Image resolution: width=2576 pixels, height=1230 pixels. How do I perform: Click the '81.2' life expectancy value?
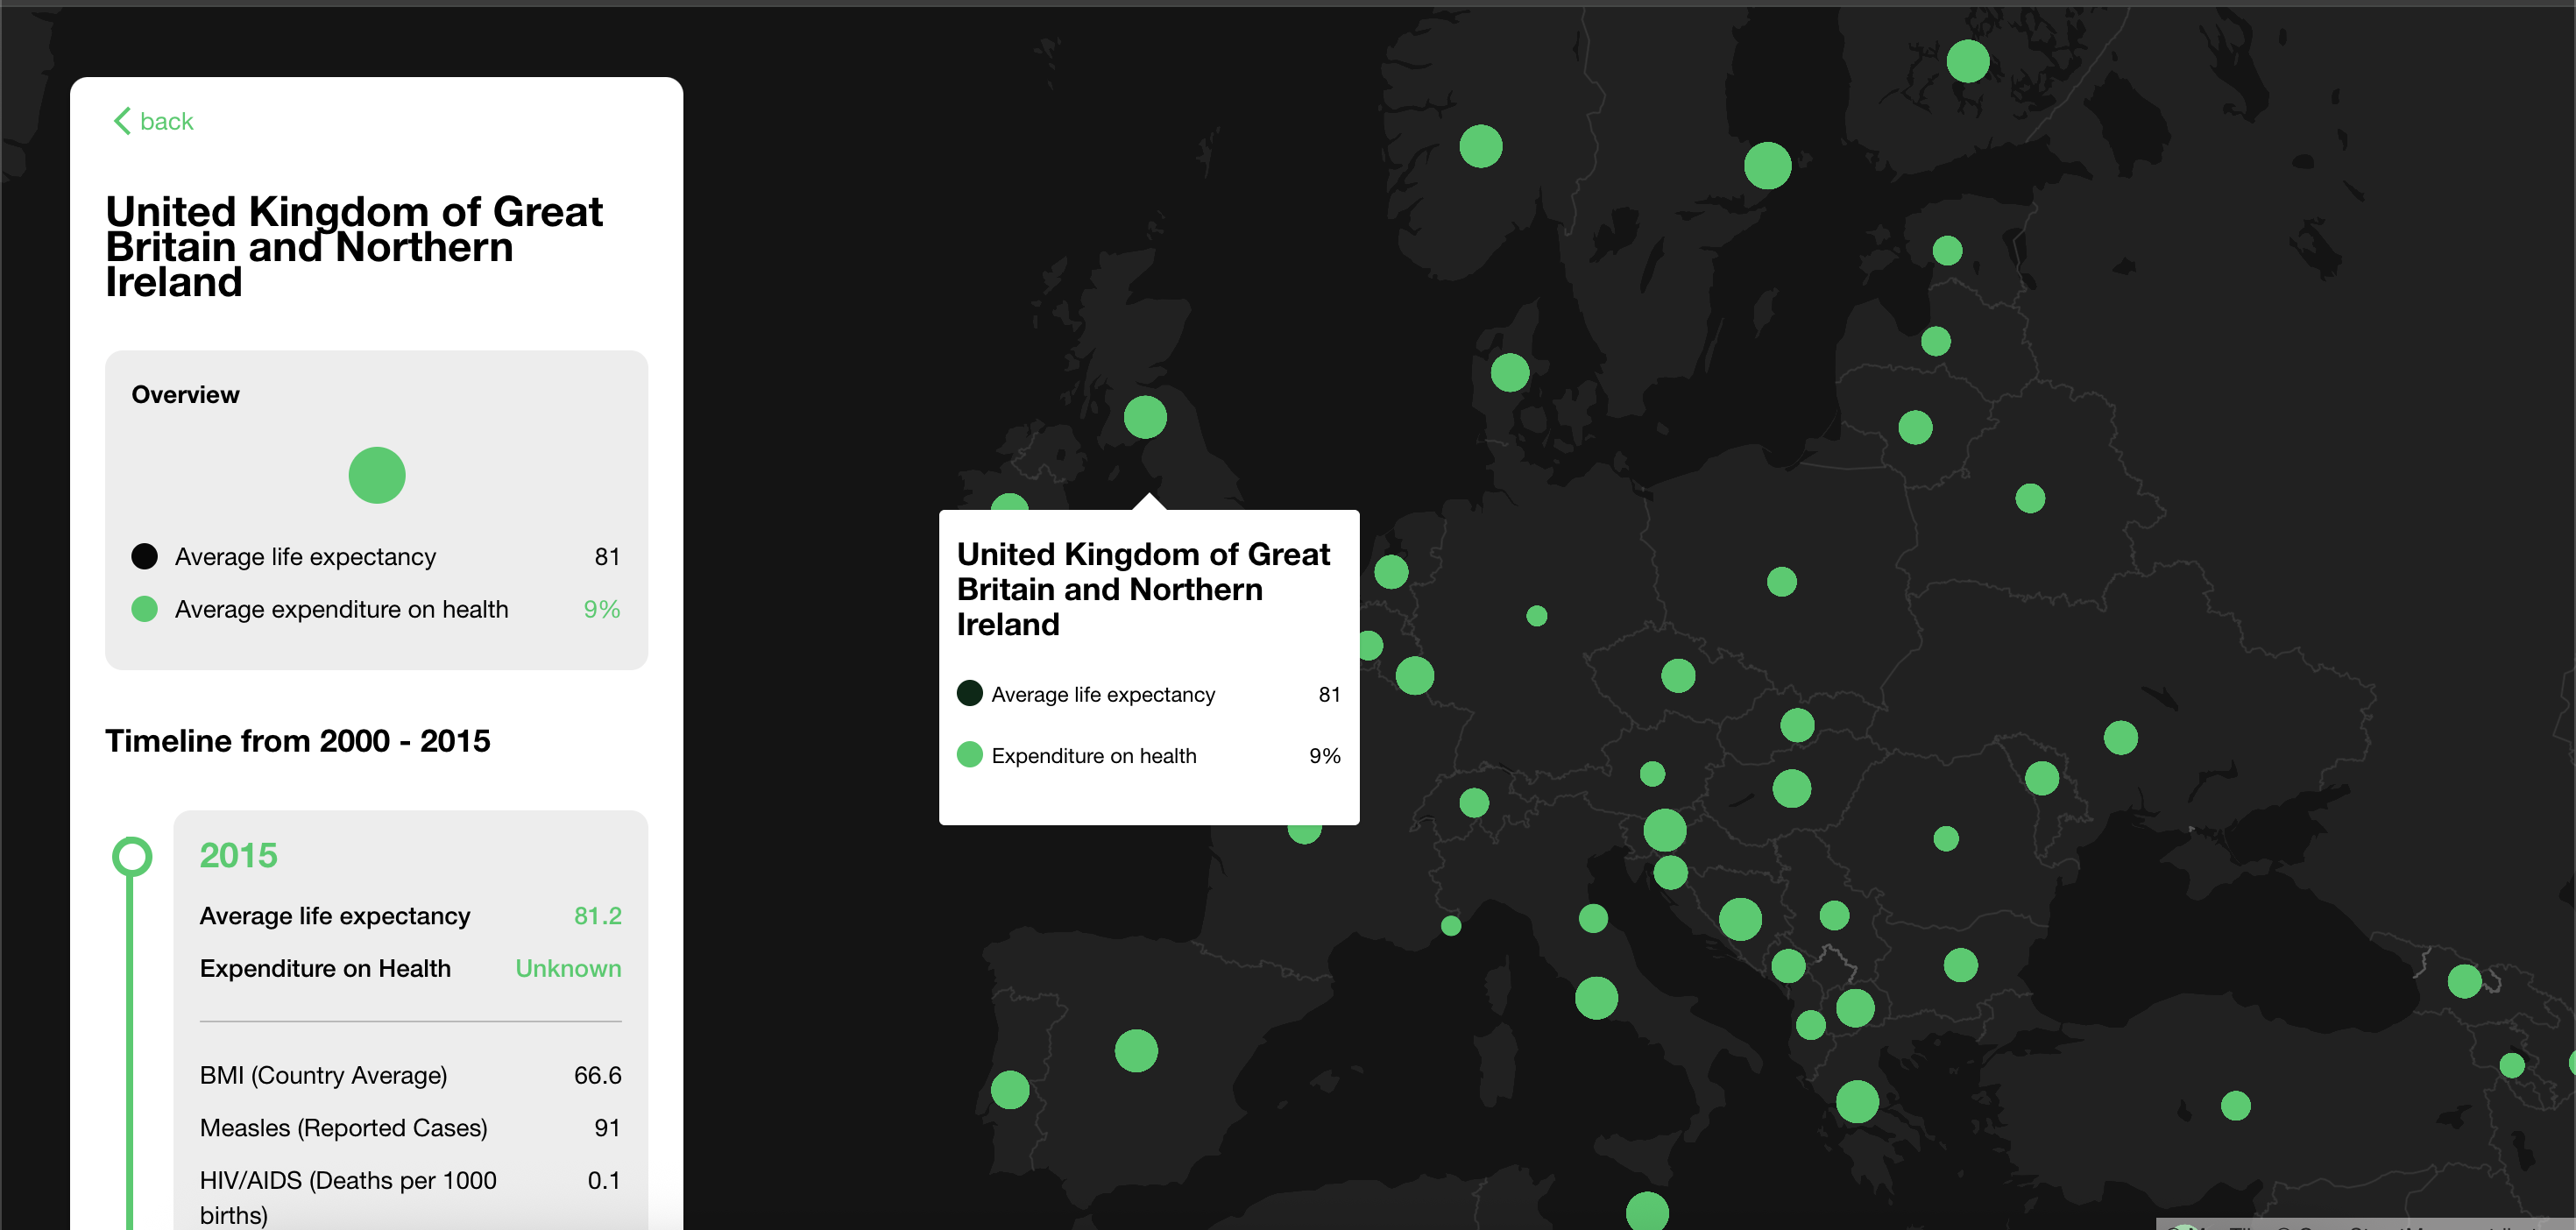(597, 916)
